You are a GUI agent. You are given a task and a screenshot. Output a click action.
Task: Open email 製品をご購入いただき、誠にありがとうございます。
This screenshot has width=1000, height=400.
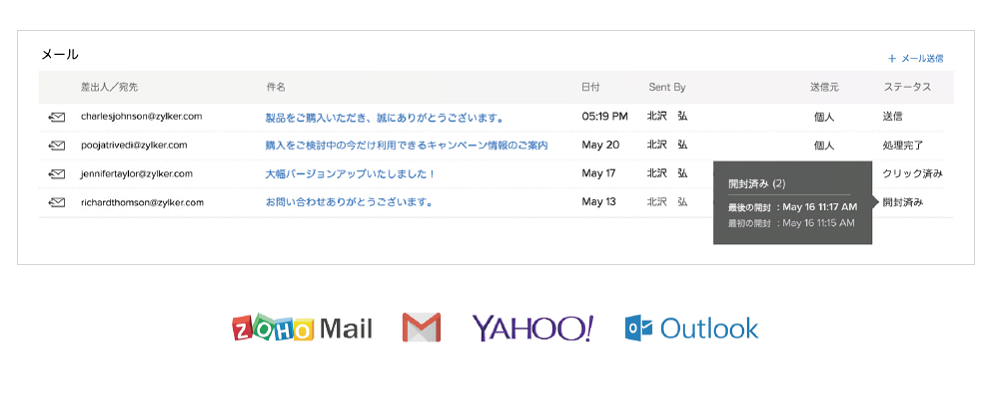point(385,117)
